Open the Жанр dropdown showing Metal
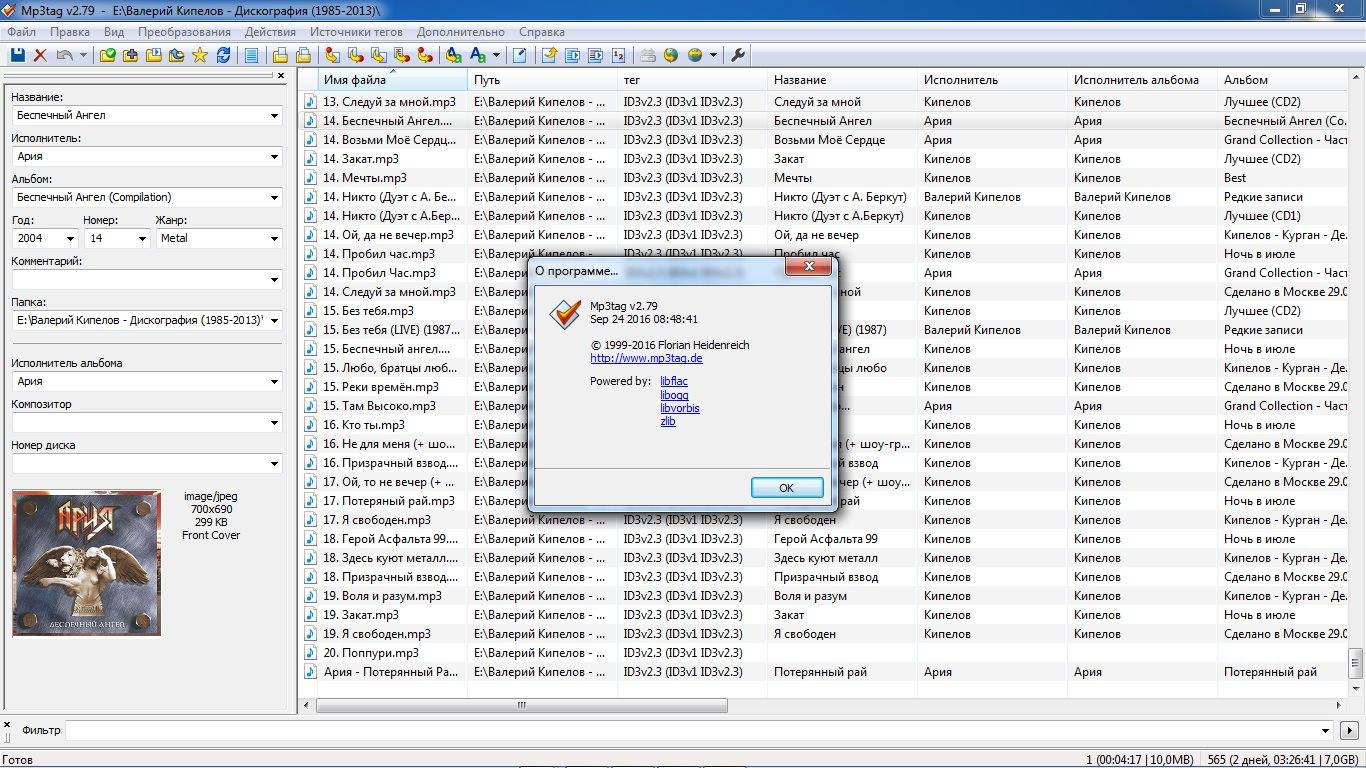 (x=274, y=238)
